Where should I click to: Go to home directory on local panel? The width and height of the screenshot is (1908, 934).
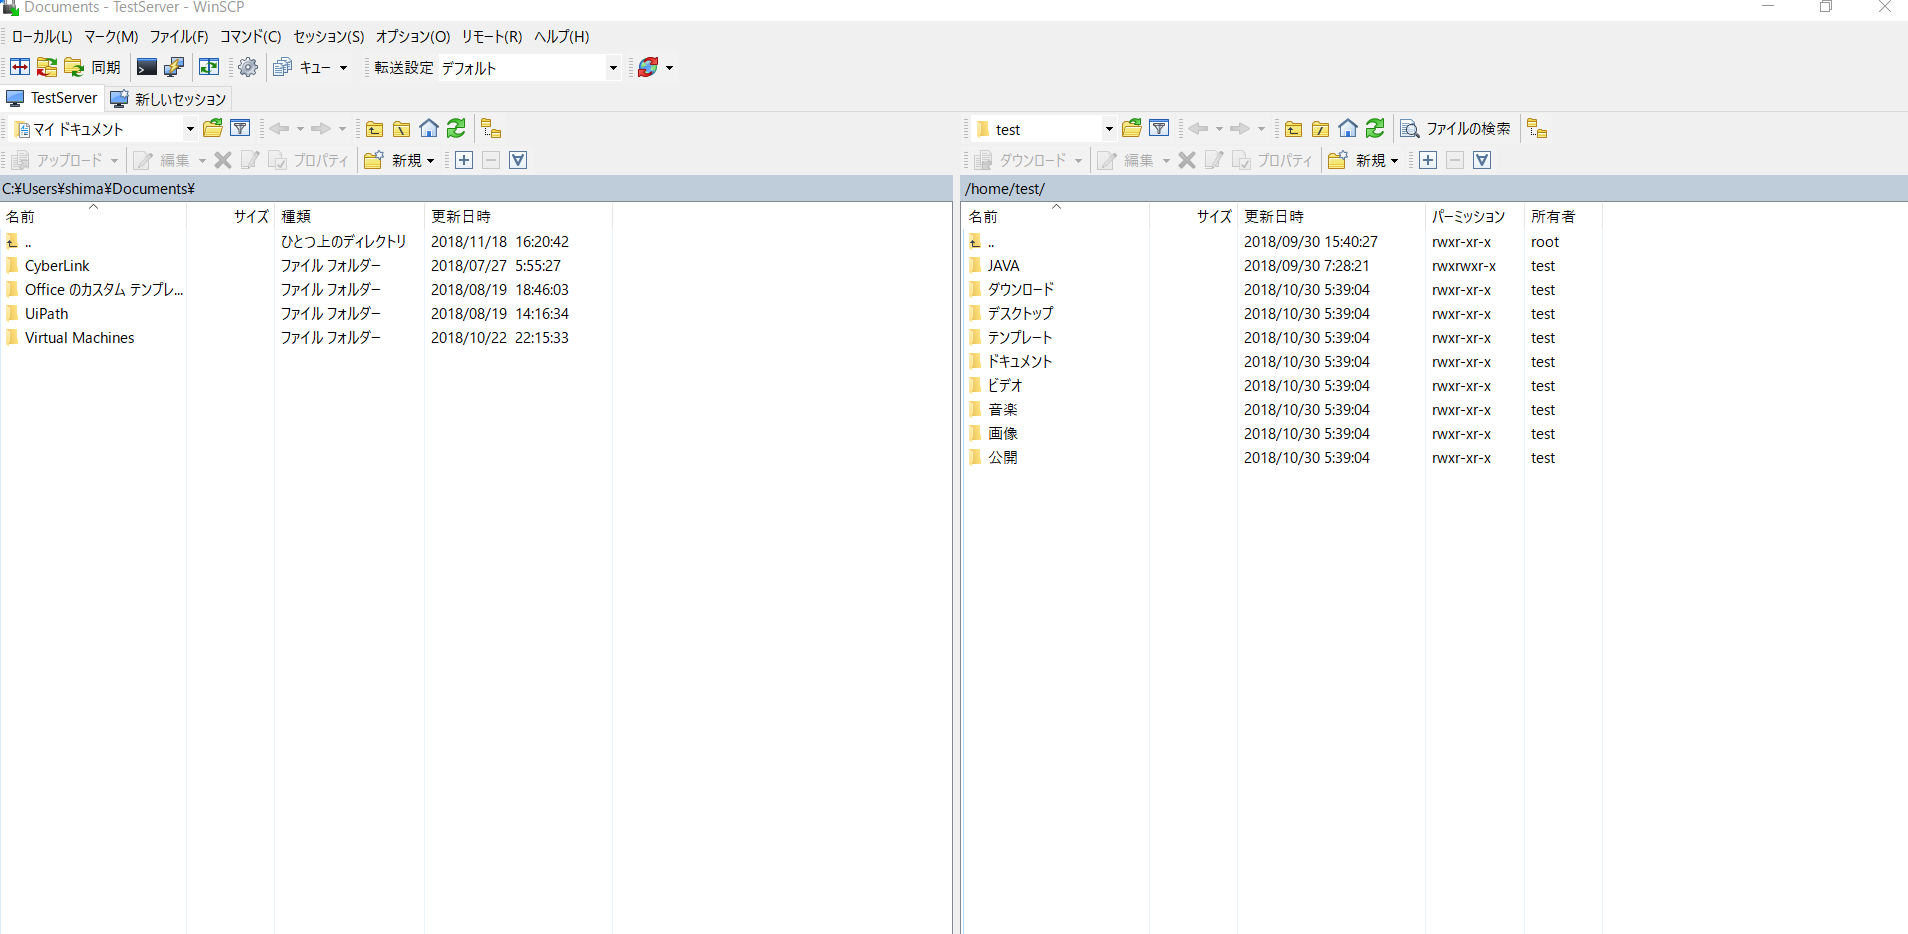pyautogui.click(x=428, y=128)
